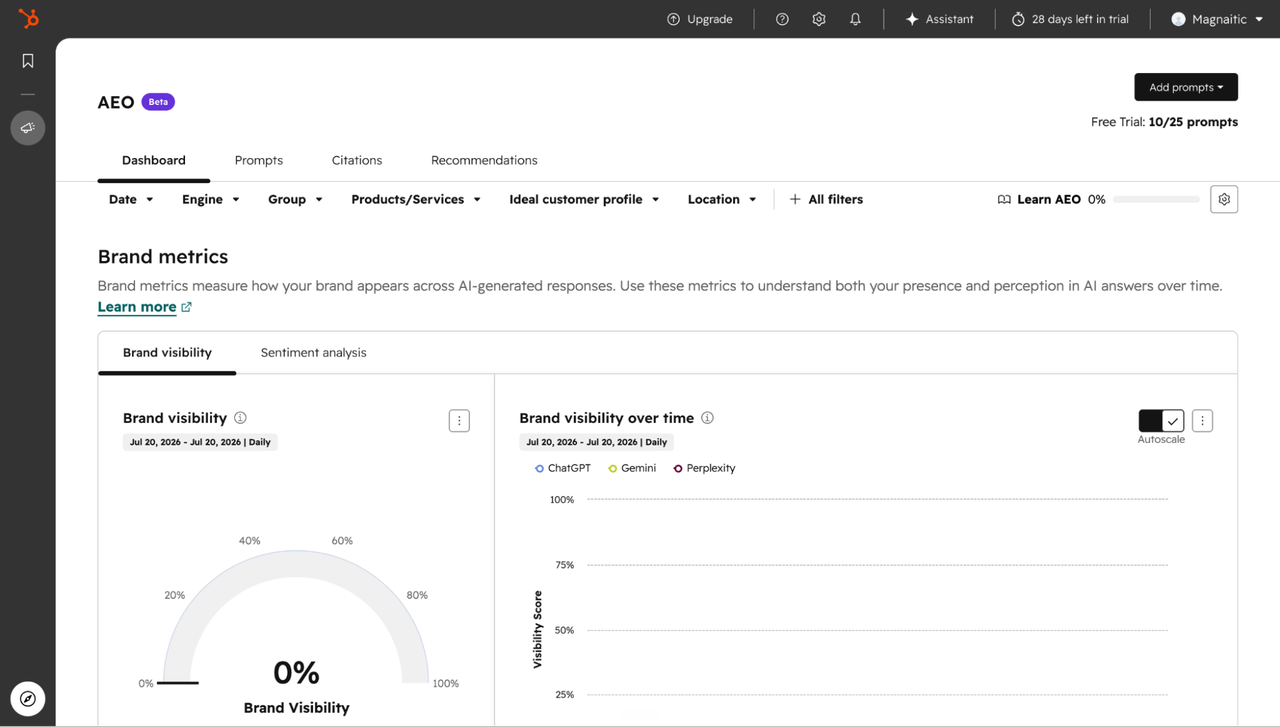1280x727 pixels.
Task: Click info icon beside Brand visibility title
Action: click(240, 418)
